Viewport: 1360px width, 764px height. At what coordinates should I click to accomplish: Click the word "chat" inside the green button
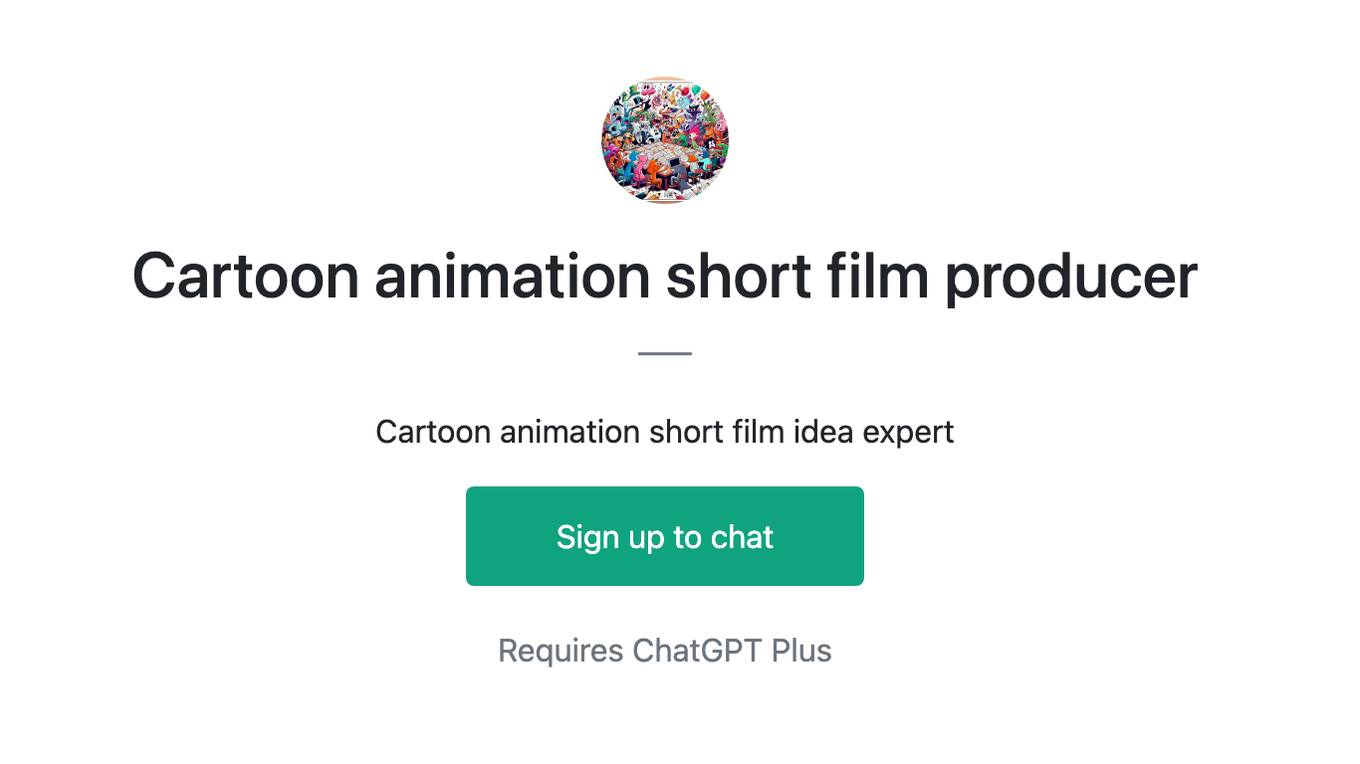(742, 537)
